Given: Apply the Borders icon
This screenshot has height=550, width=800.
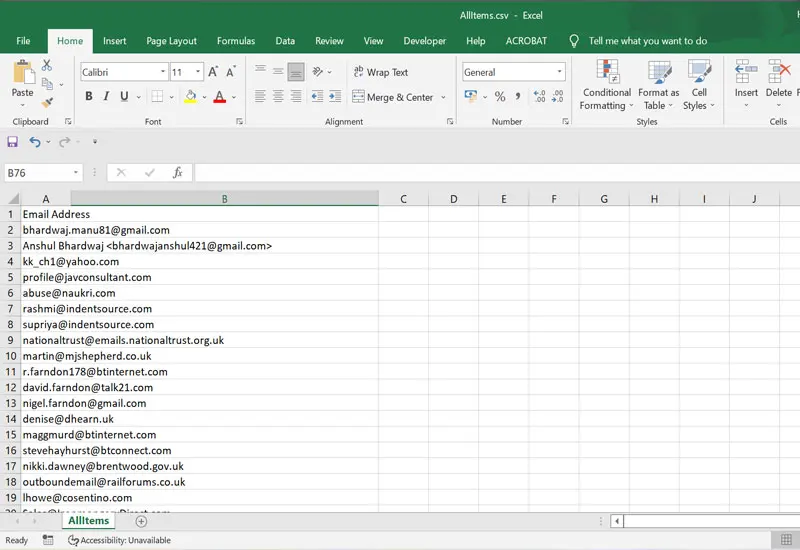Looking at the screenshot, I should pyautogui.click(x=157, y=96).
